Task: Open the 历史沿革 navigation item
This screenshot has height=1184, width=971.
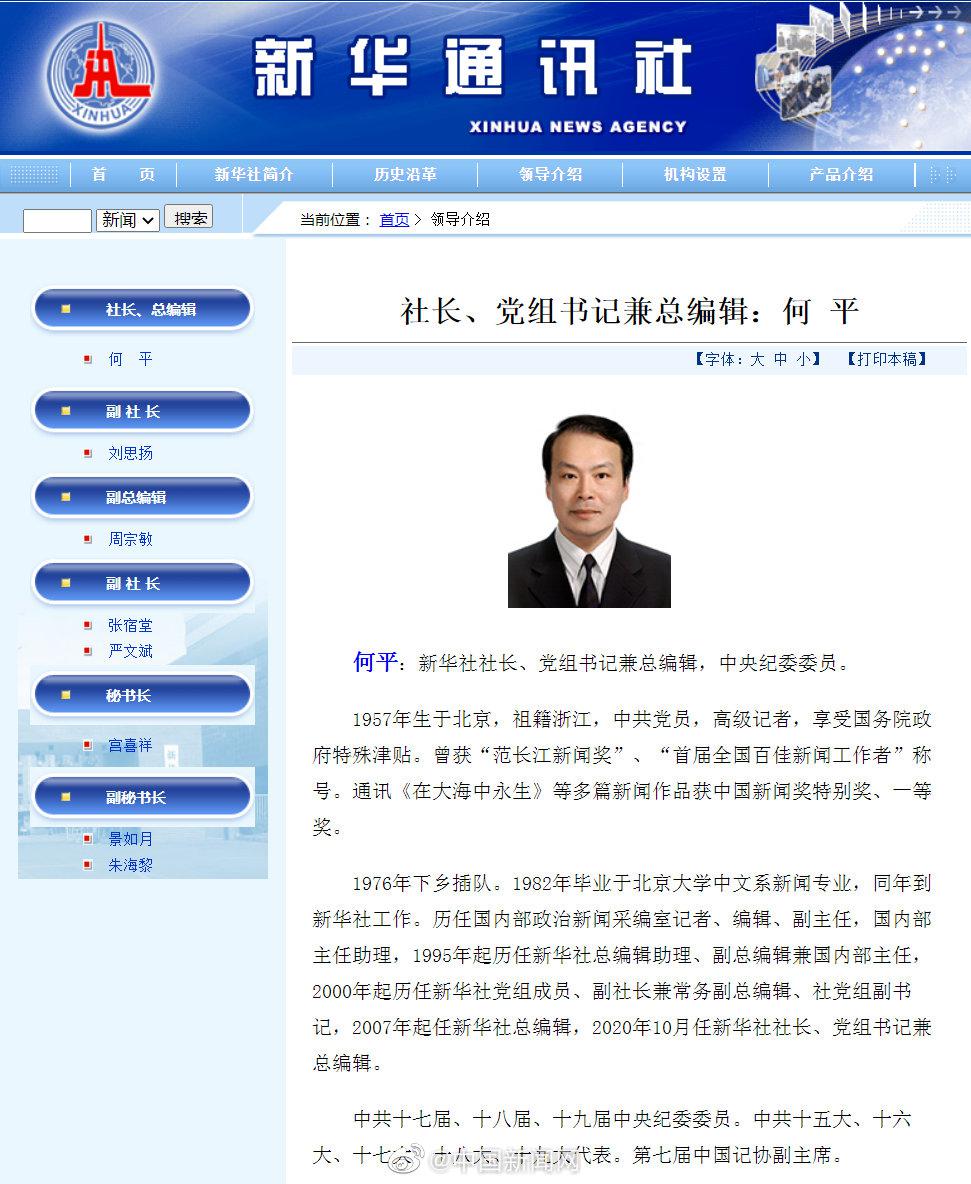Action: coord(405,174)
